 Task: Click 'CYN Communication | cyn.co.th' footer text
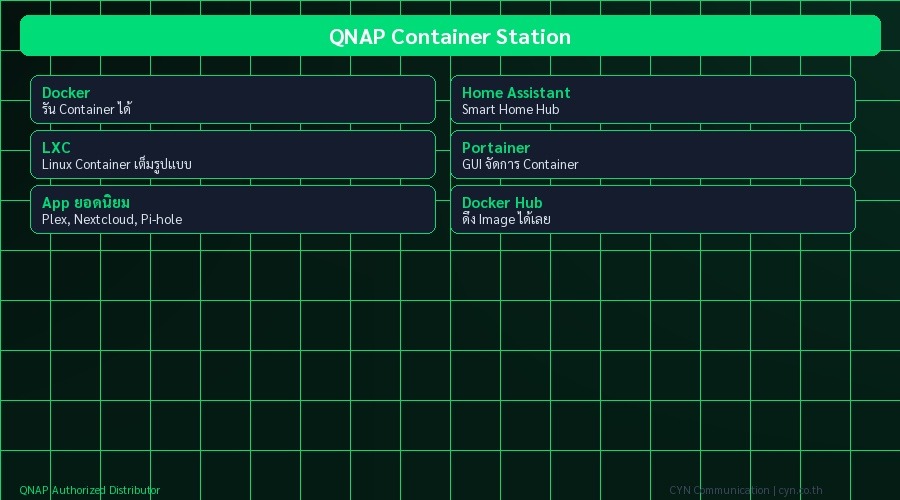coord(746,490)
